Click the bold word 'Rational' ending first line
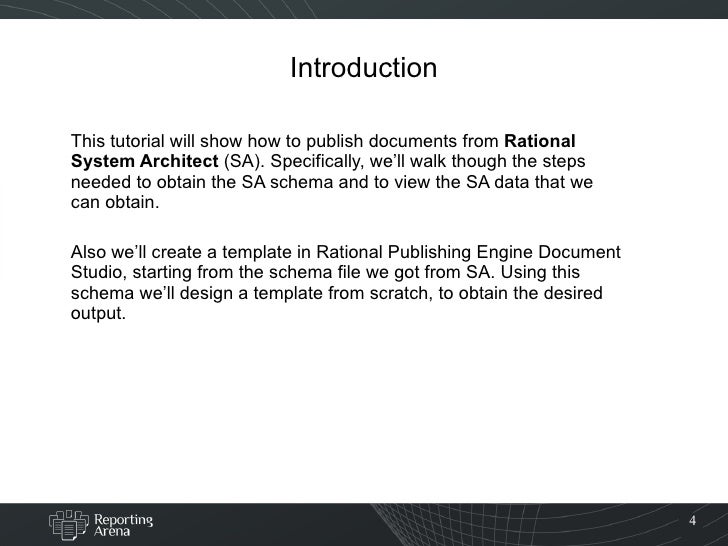Screen dimensions: 728x546 click(x=540, y=141)
